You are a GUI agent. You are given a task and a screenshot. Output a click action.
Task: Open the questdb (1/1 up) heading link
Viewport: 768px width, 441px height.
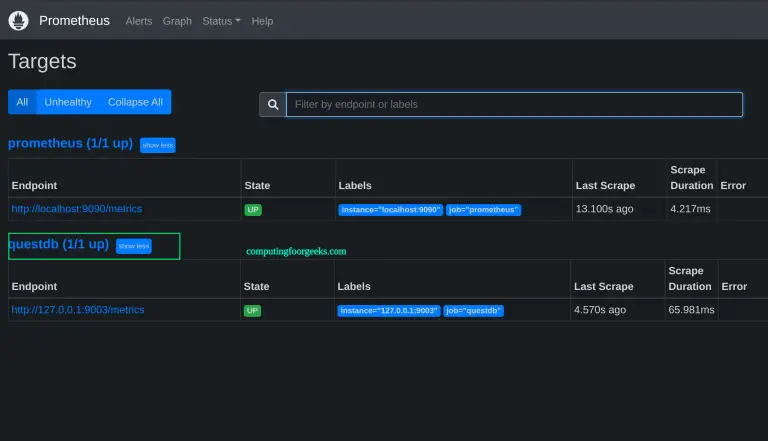tap(58, 244)
